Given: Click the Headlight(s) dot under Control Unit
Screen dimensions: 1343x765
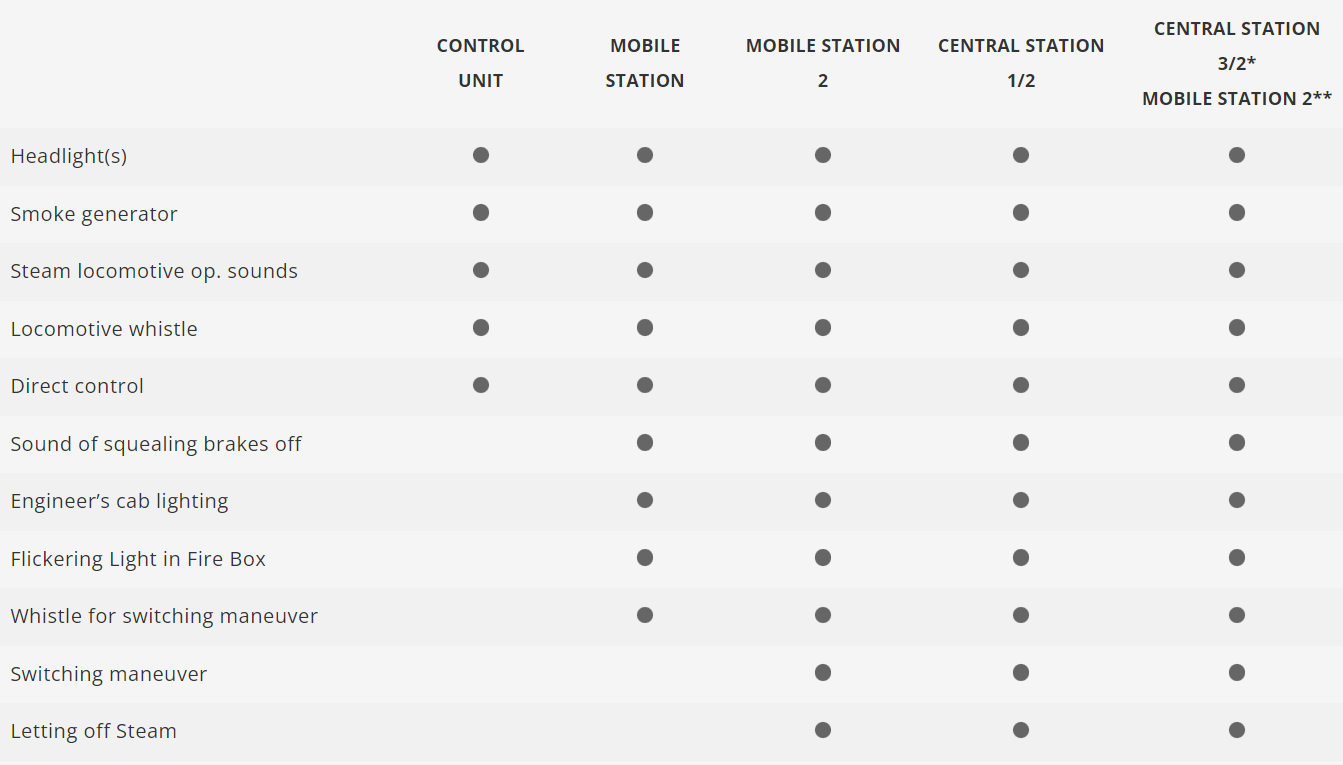Looking at the screenshot, I should click(481, 155).
